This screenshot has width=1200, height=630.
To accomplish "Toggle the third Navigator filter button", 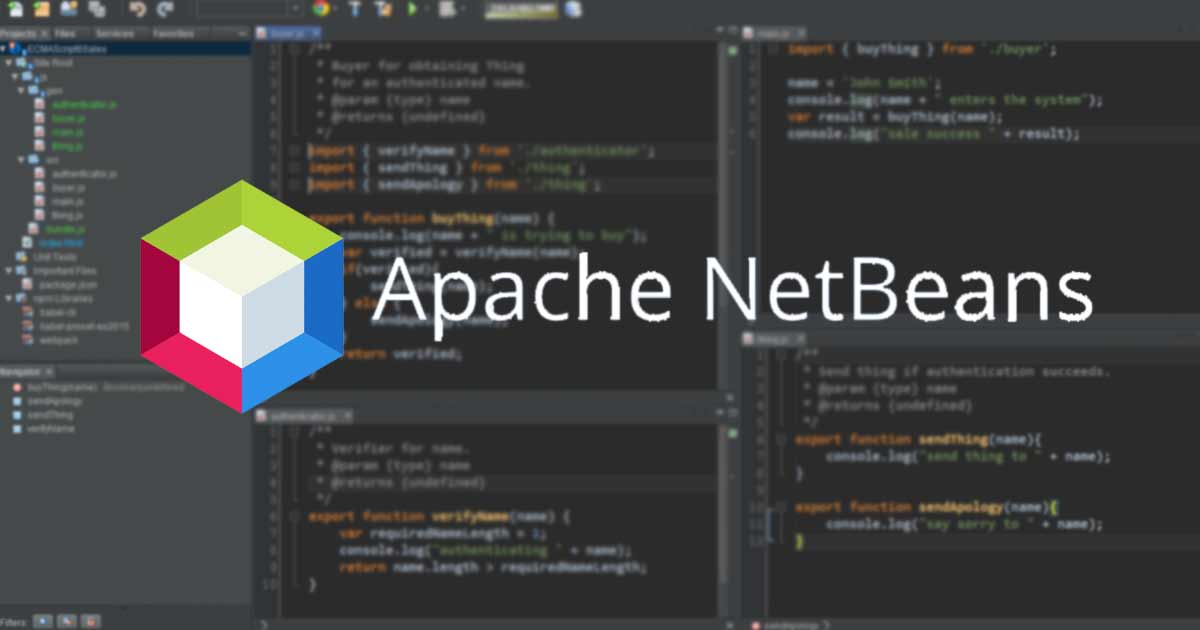I will [90, 621].
